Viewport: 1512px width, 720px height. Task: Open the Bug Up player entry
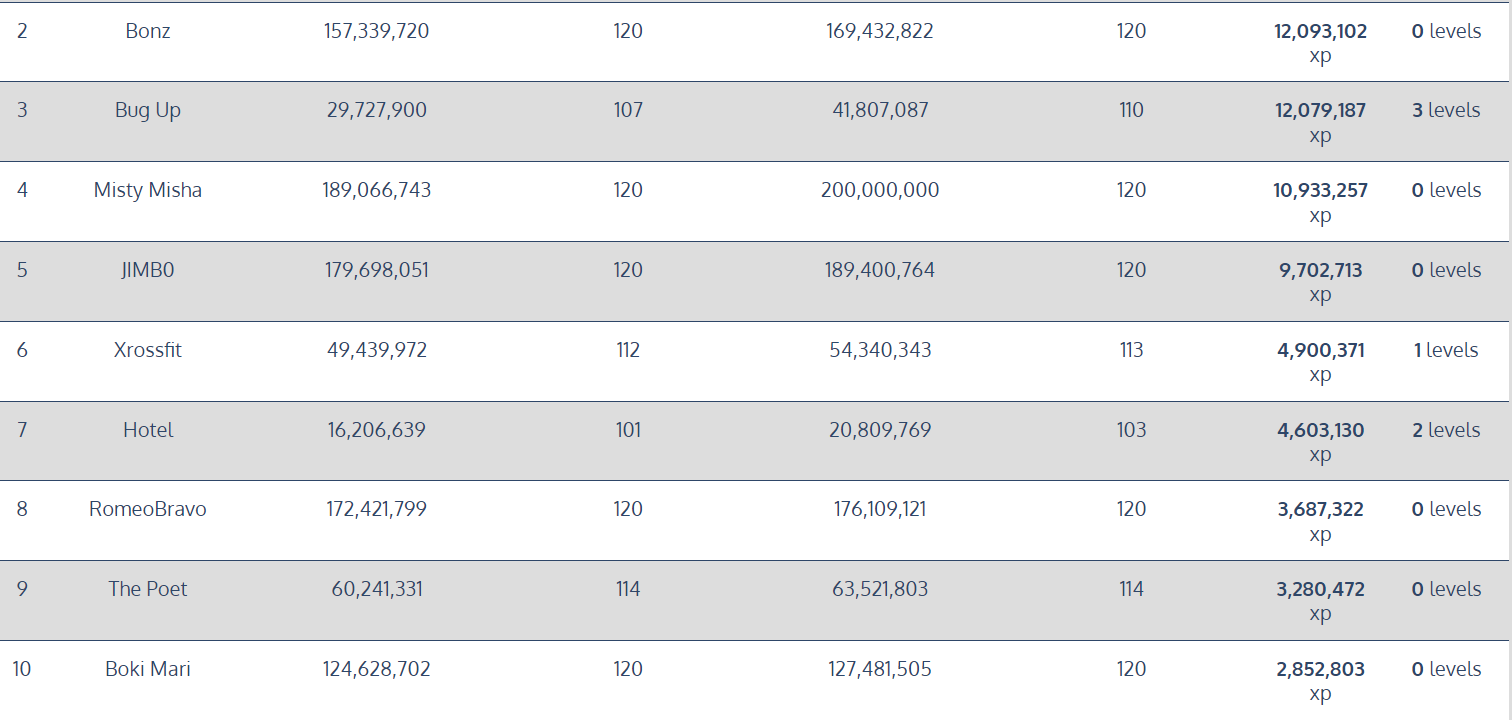point(148,110)
